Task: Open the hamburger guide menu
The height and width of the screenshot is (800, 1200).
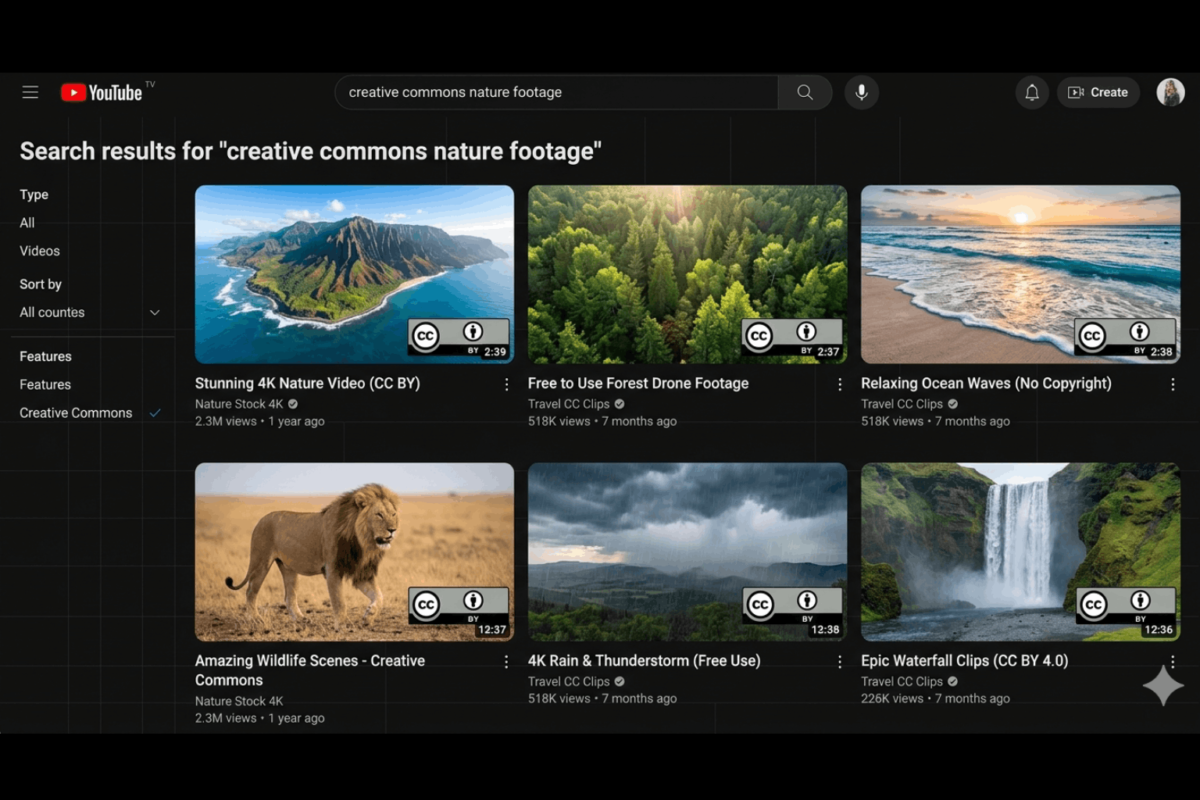Action: (x=30, y=92)
